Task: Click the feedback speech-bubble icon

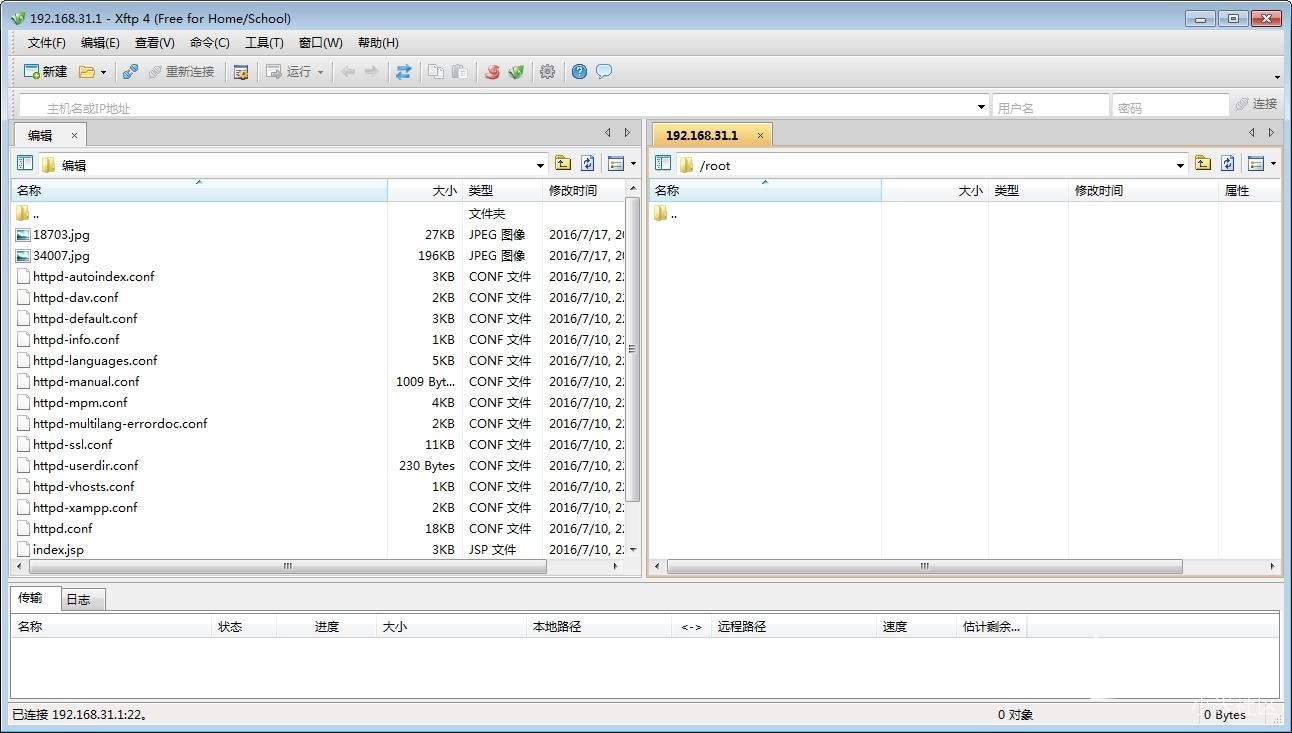Action: pos(604,71)
